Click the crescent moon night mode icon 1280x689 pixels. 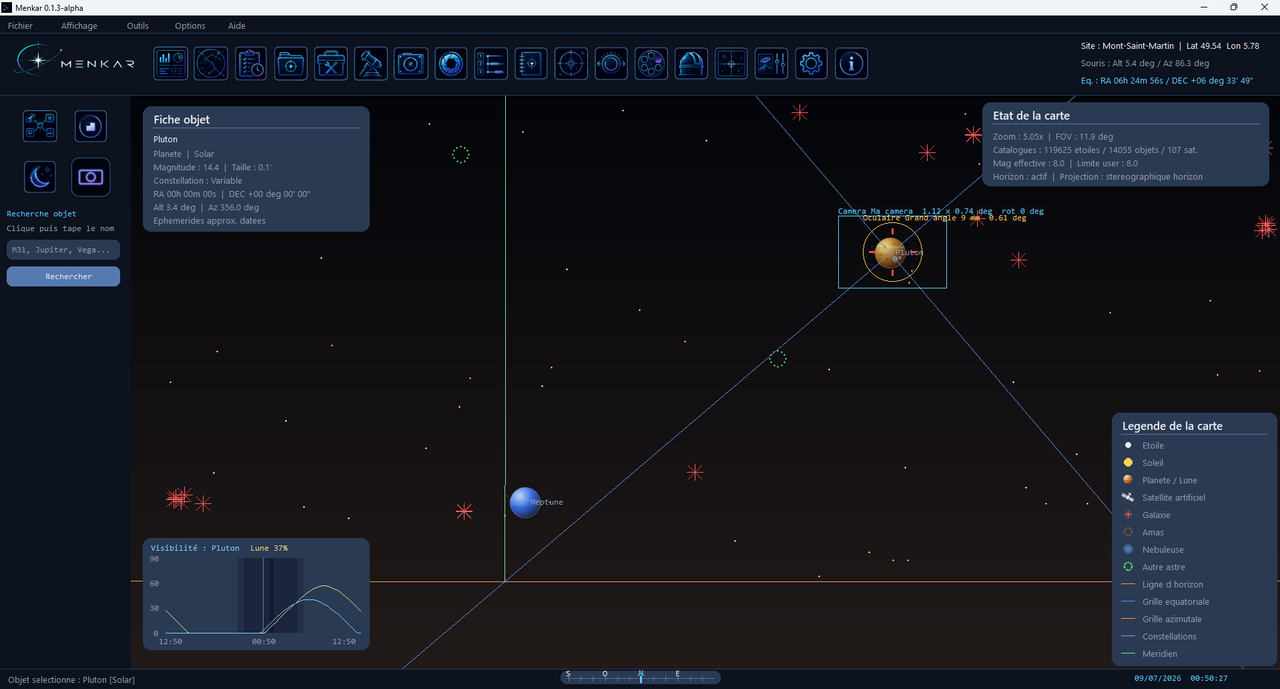click(x=40, y=177)
